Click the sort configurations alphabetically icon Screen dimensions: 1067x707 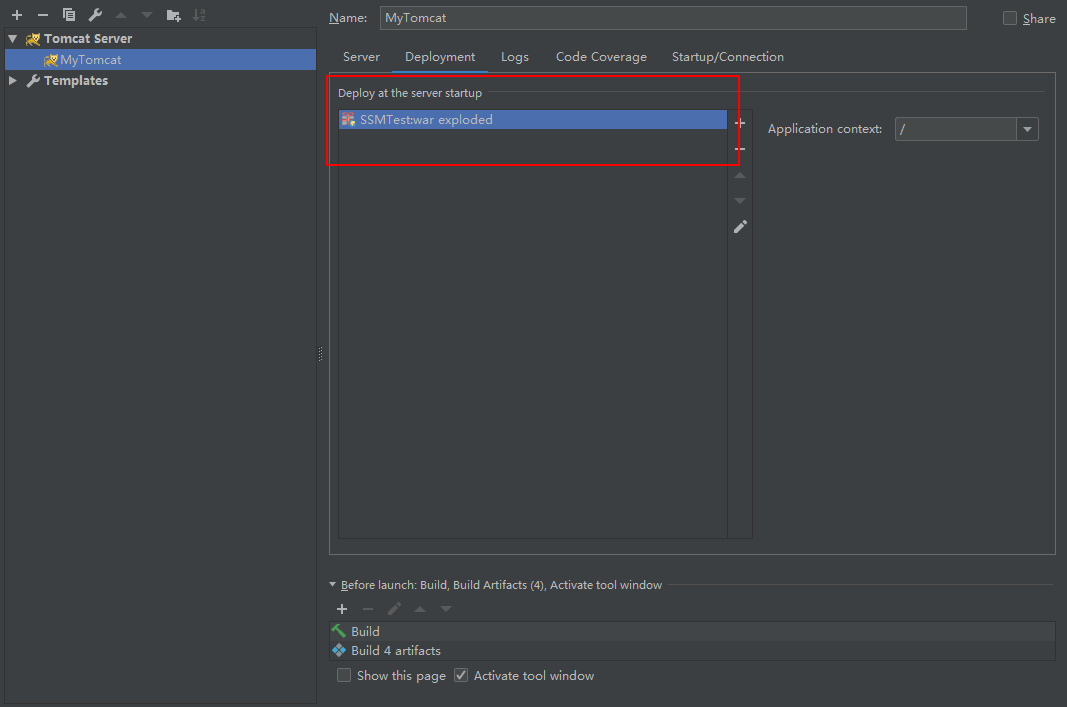[x=199, y=15]
